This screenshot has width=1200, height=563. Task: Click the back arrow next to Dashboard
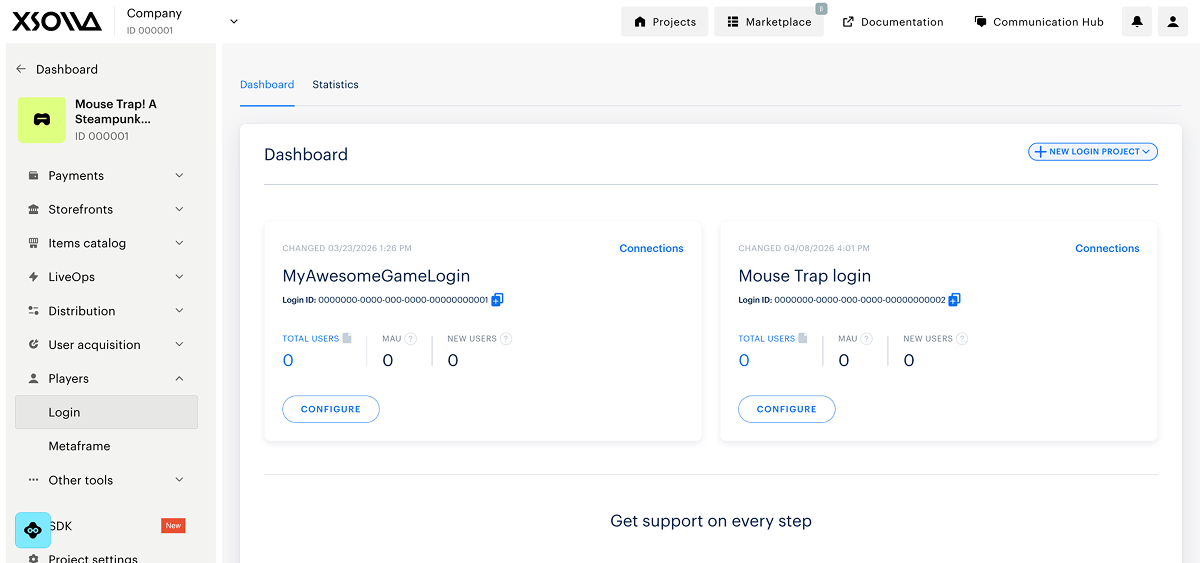pos(21,69)
